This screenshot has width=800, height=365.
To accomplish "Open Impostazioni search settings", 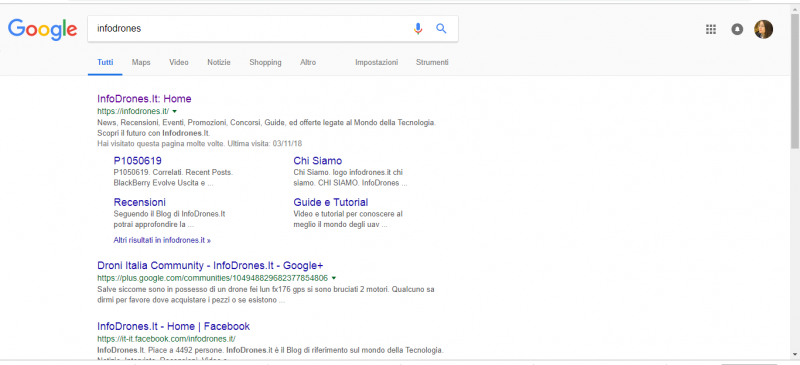I will 377,62.
